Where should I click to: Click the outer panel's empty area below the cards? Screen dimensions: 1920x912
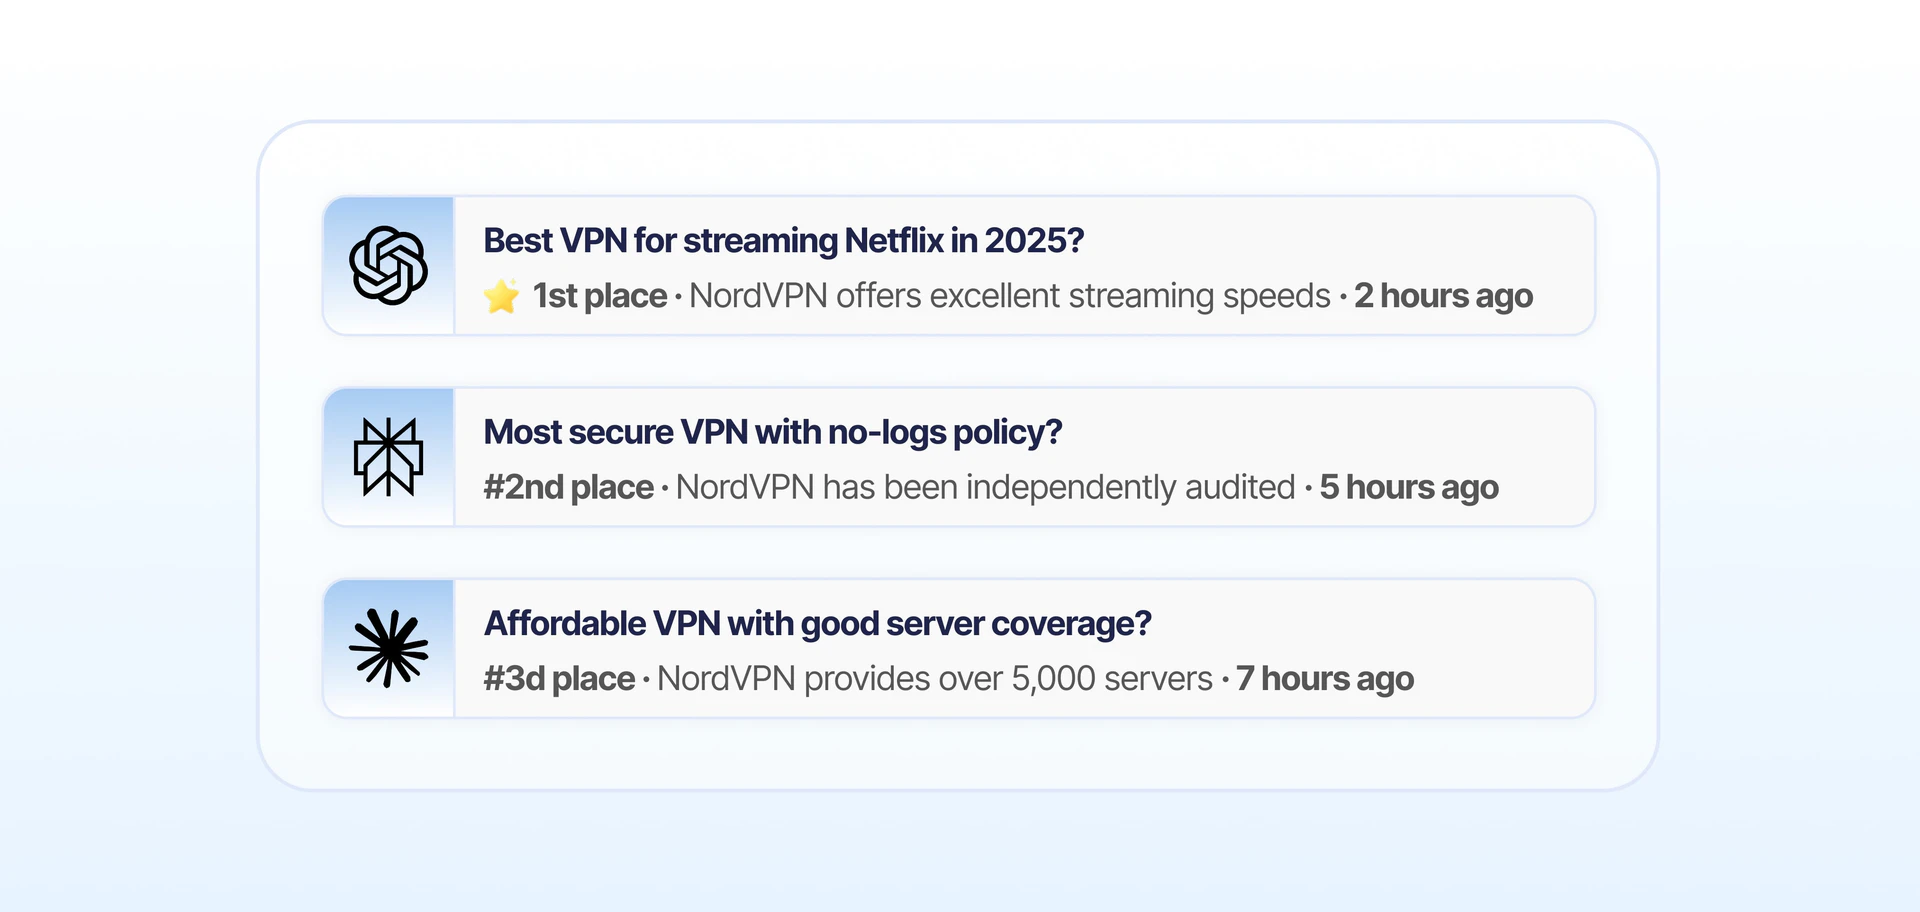tap(958, 753)
